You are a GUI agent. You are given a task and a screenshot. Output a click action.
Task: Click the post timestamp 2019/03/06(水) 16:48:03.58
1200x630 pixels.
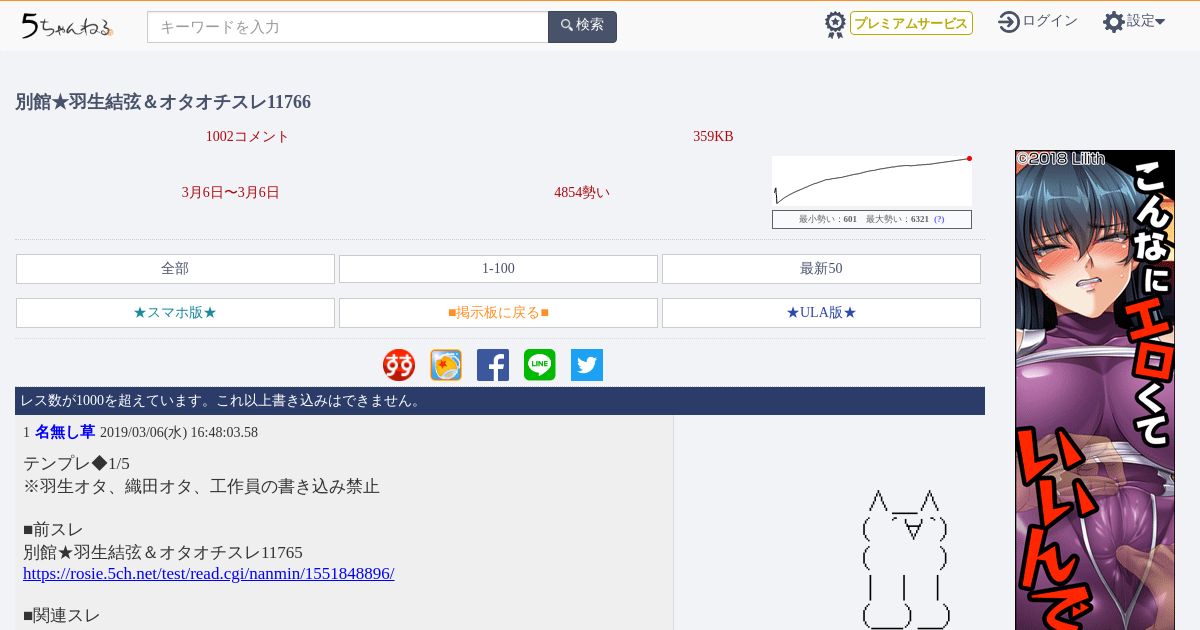click(x=179, y=433)
